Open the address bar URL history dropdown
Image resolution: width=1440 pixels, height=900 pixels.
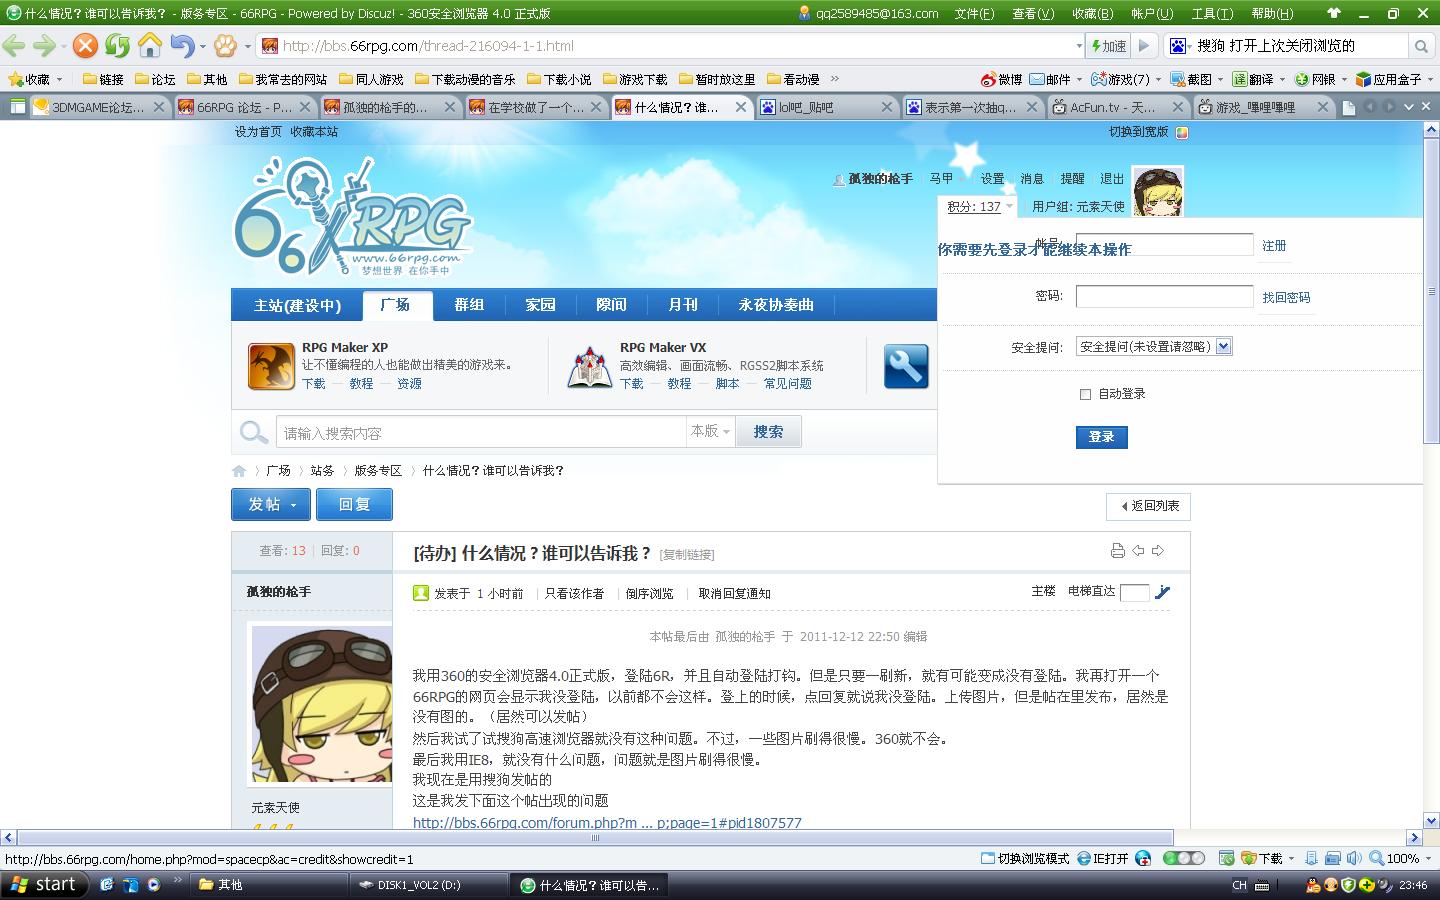coord(1078,46)
